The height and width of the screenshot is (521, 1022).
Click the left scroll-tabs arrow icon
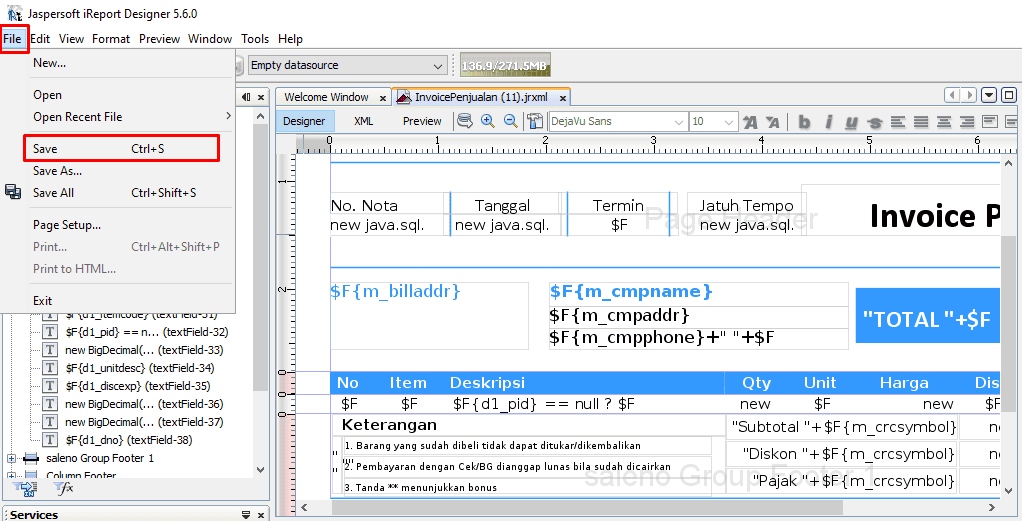pos(953,95)
